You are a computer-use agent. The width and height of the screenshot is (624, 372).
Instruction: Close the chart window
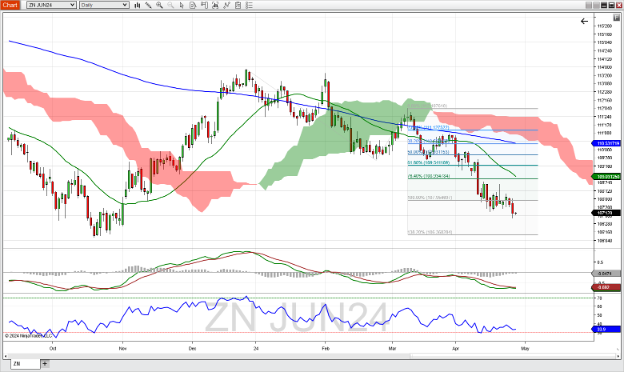point(618,5)
